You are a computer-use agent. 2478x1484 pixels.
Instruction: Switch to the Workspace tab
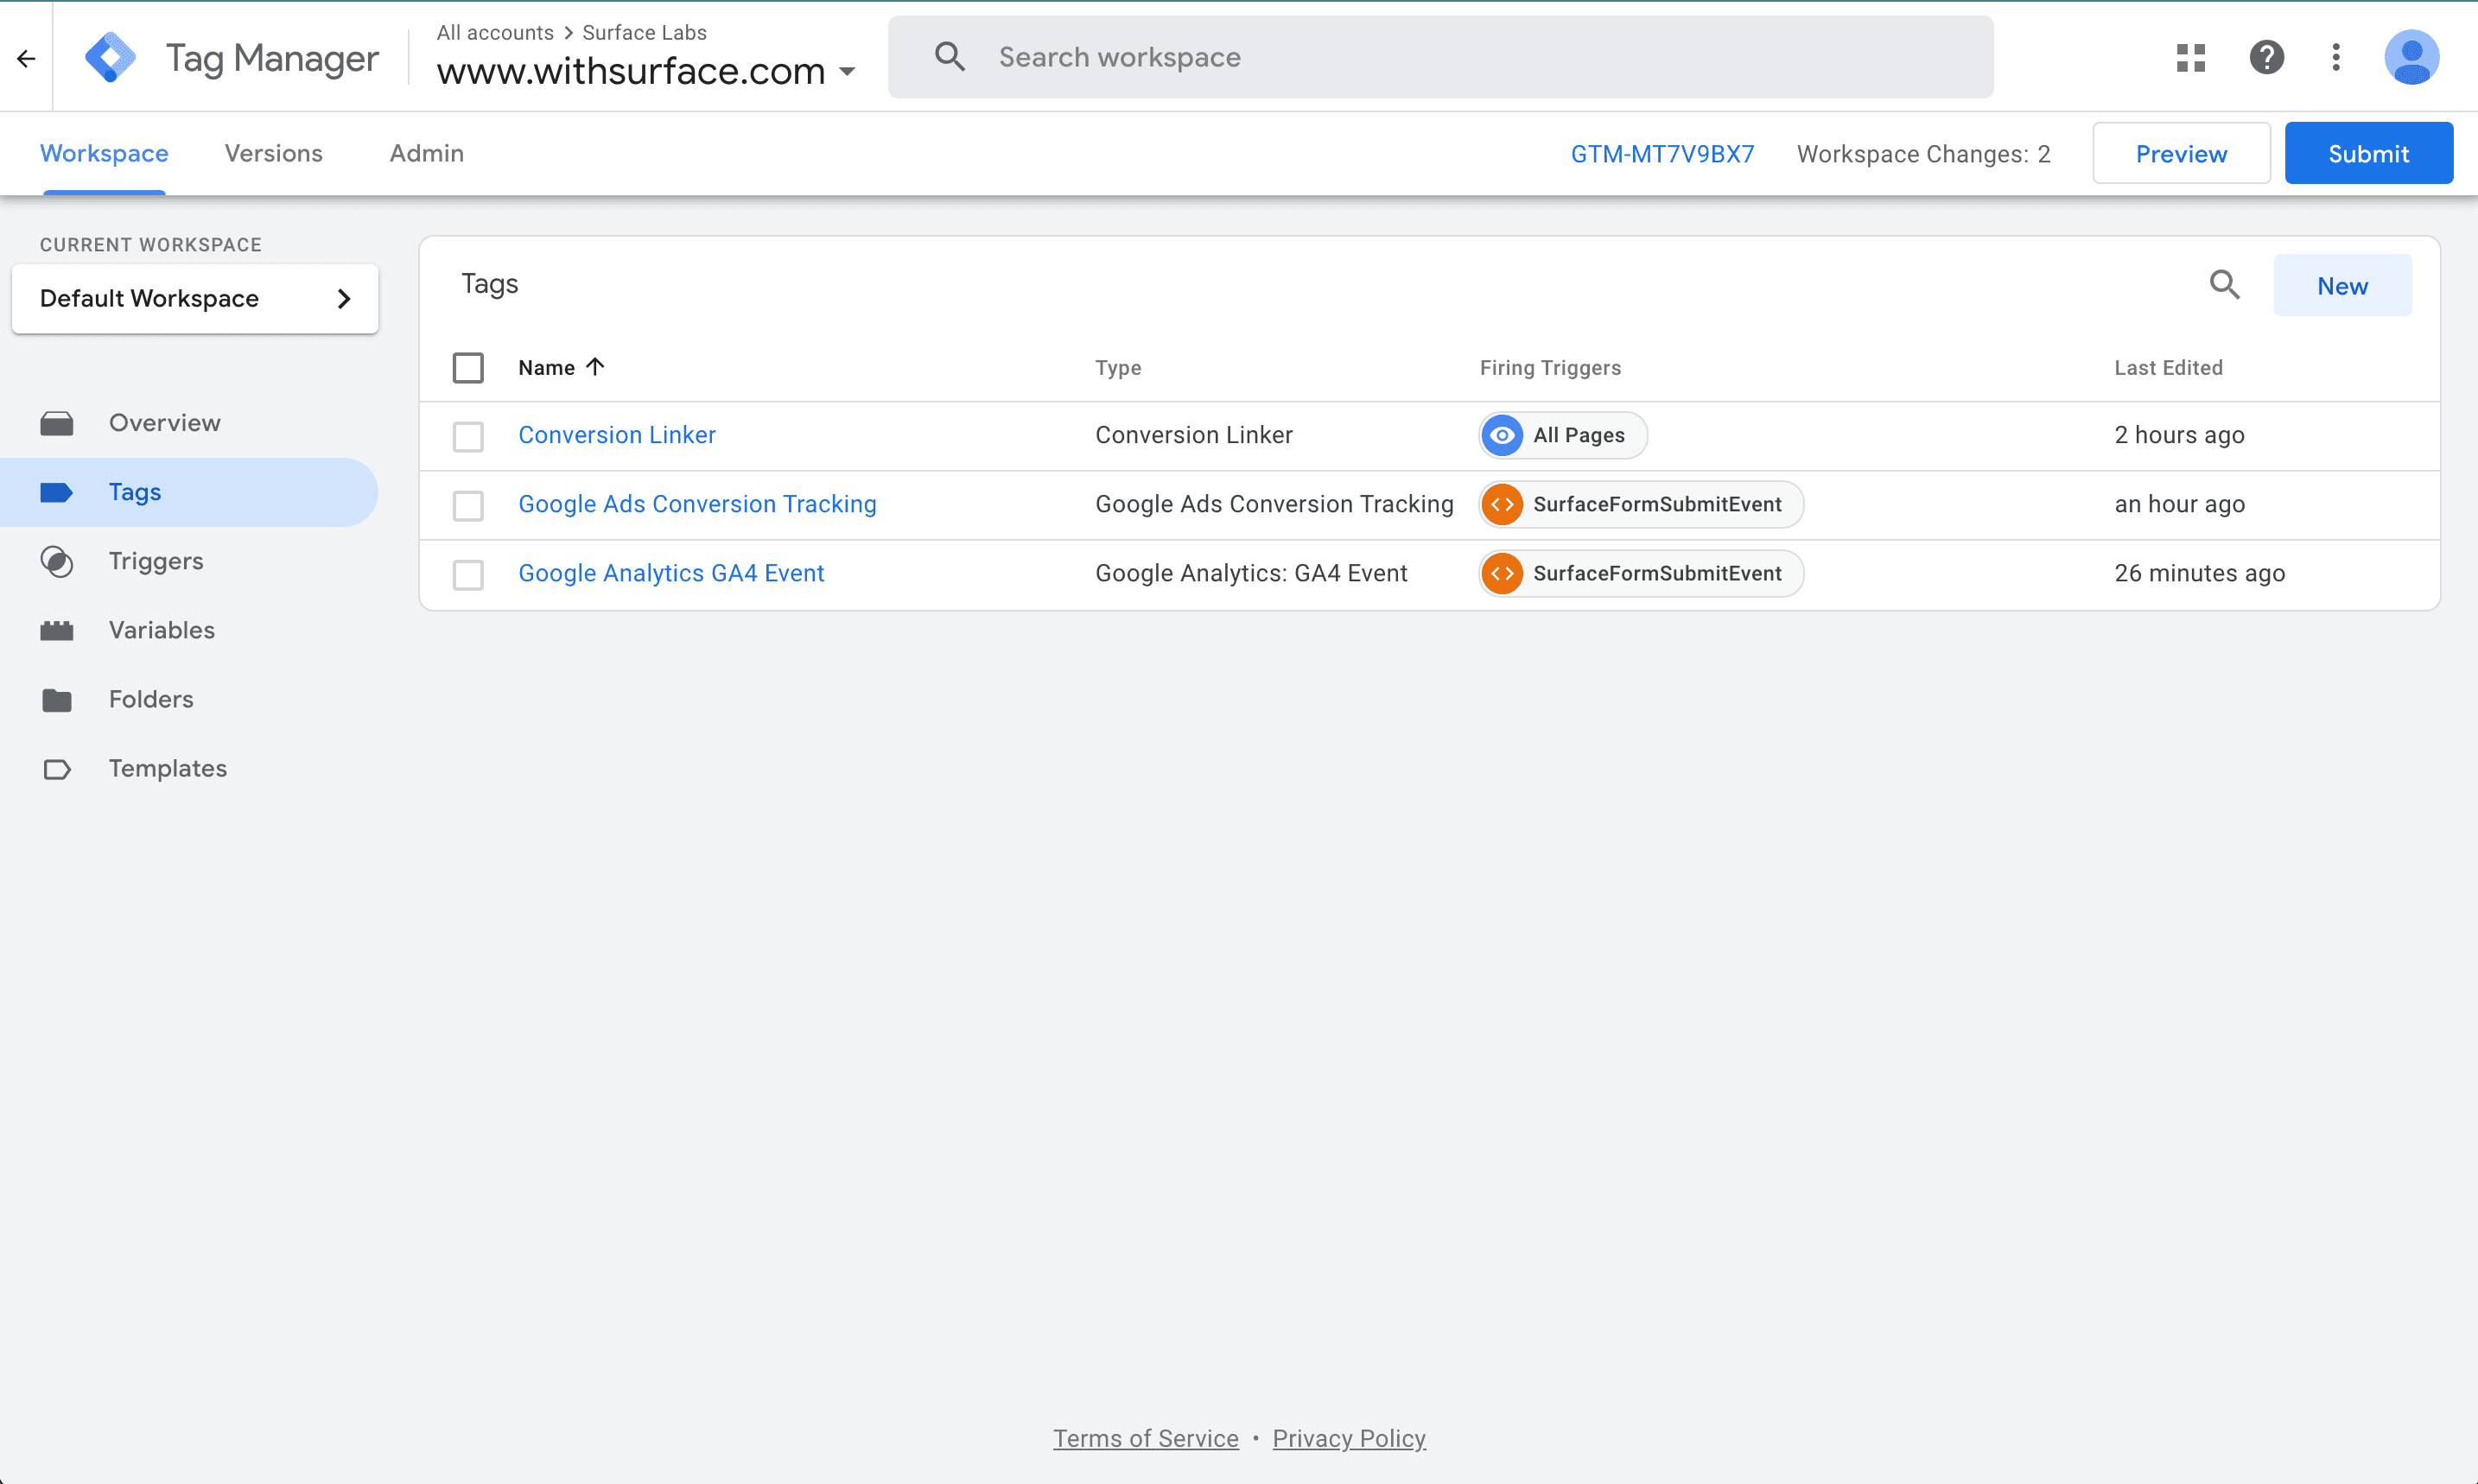tap(104, 153)
